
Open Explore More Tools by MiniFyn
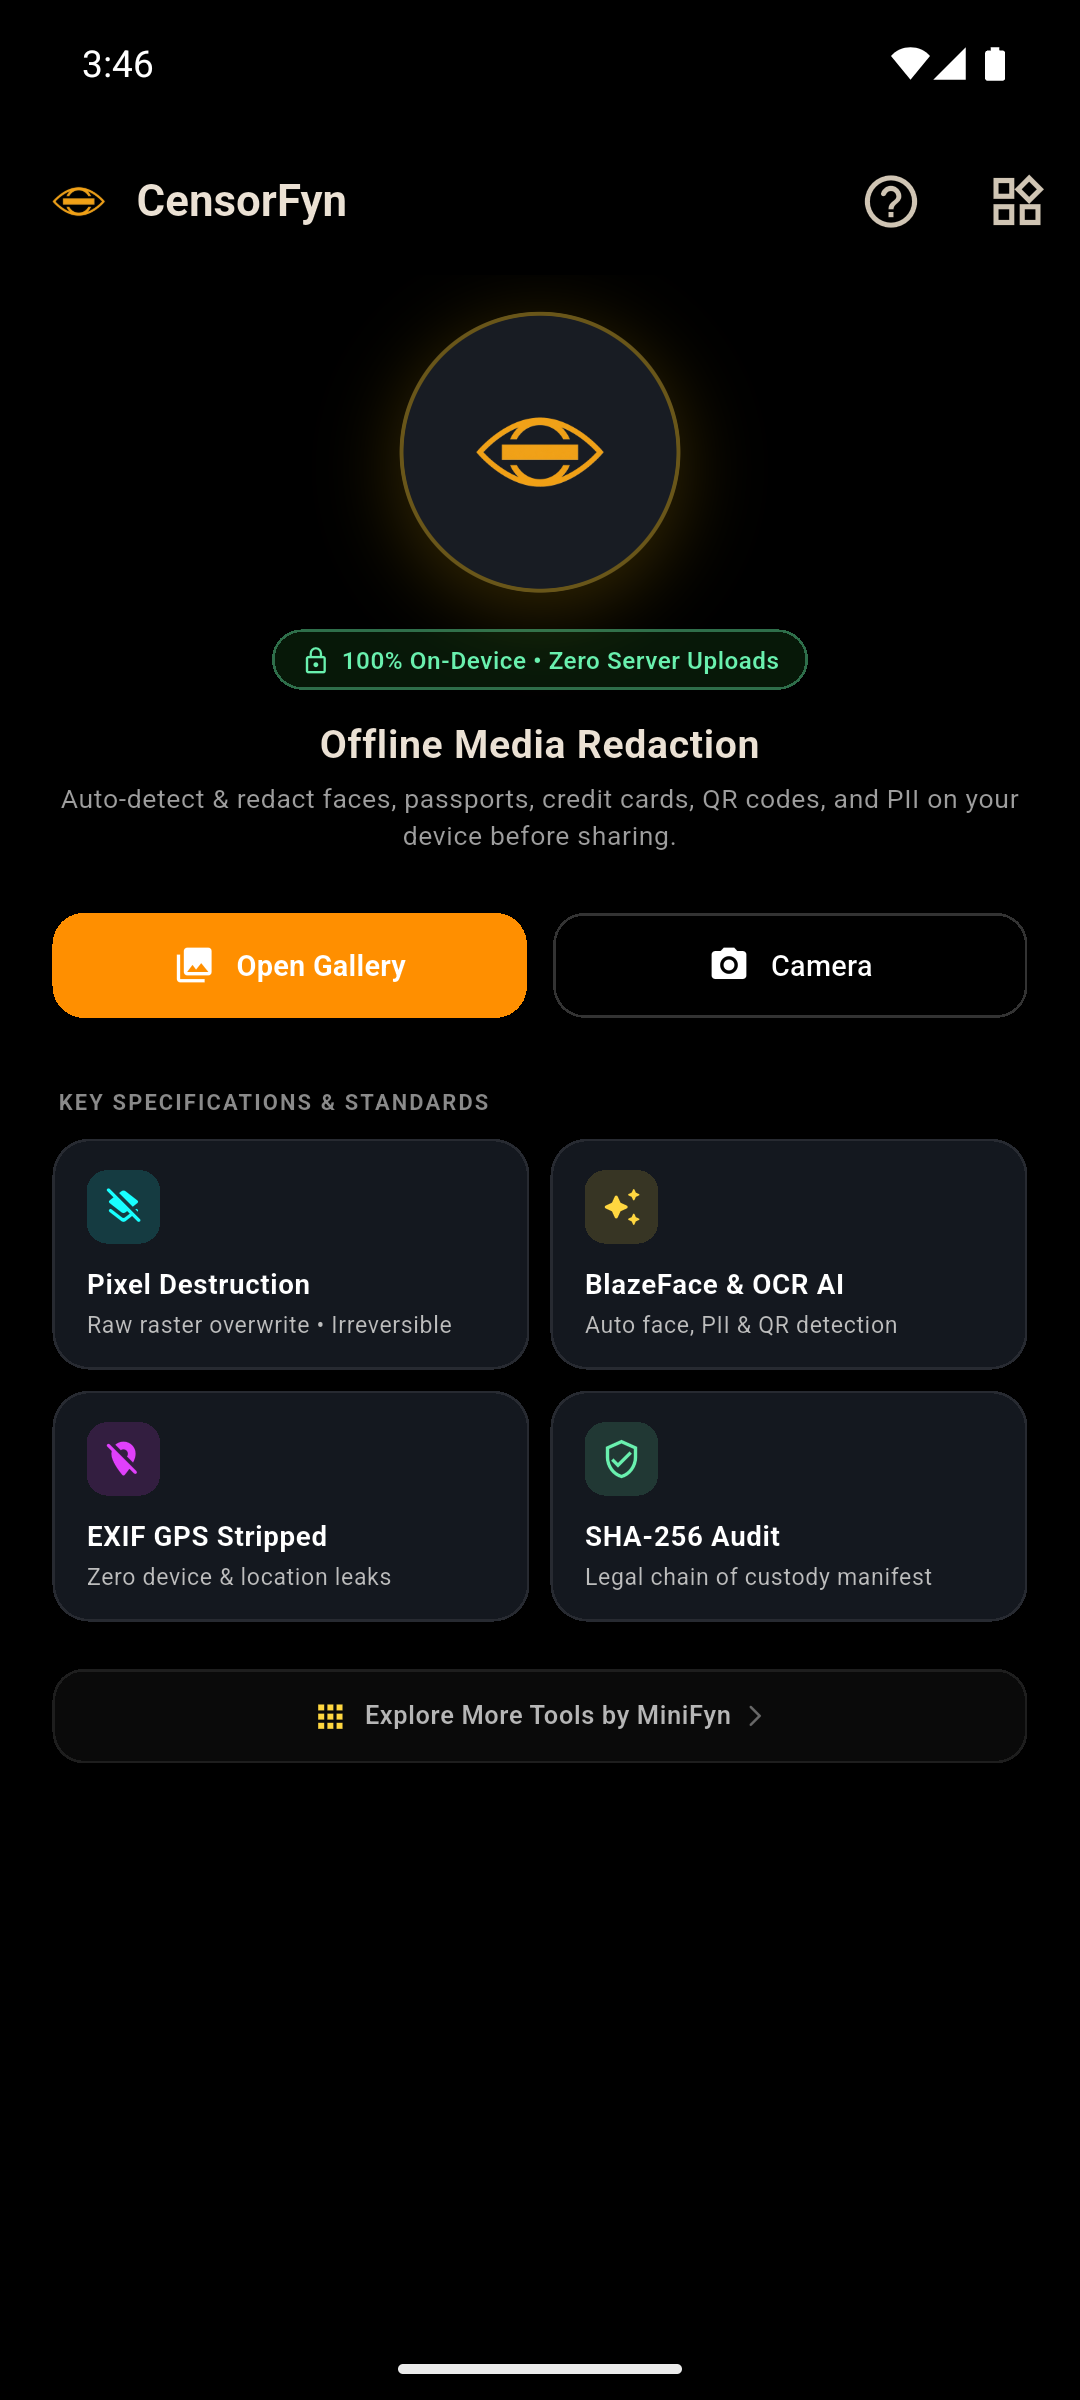click(x=540, y=1716)
